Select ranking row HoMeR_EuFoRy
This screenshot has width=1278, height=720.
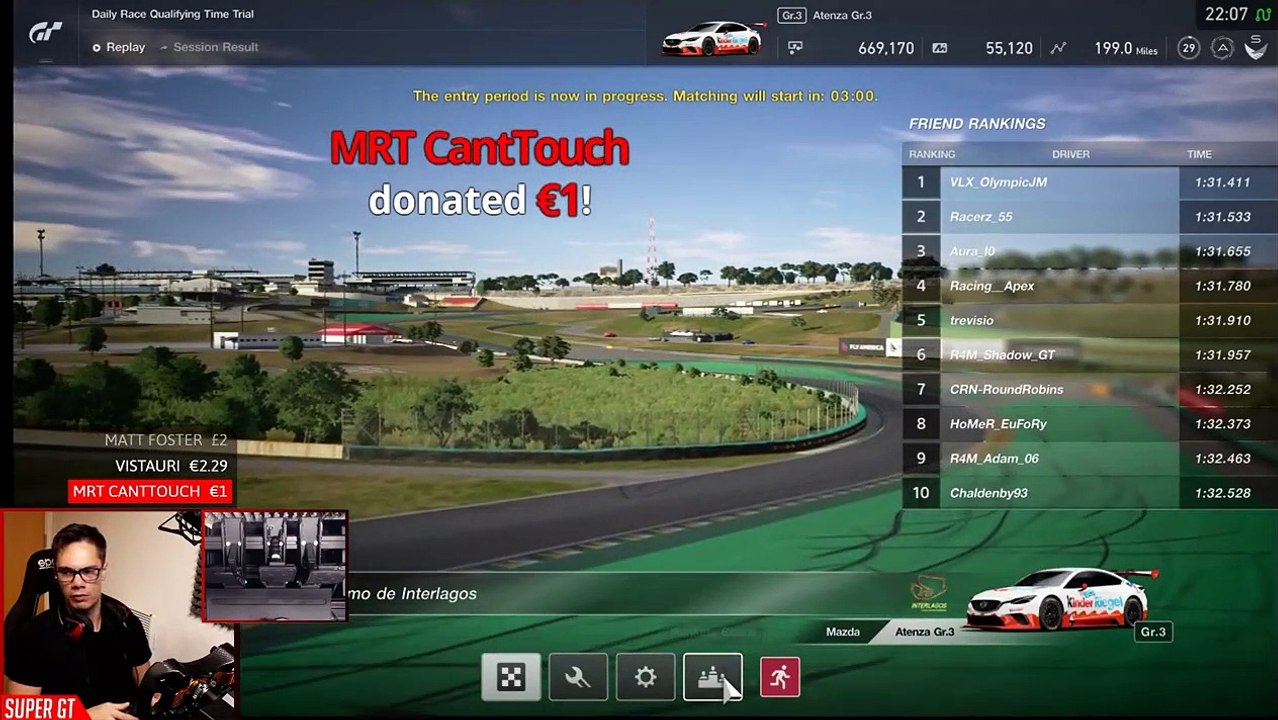1089,424
